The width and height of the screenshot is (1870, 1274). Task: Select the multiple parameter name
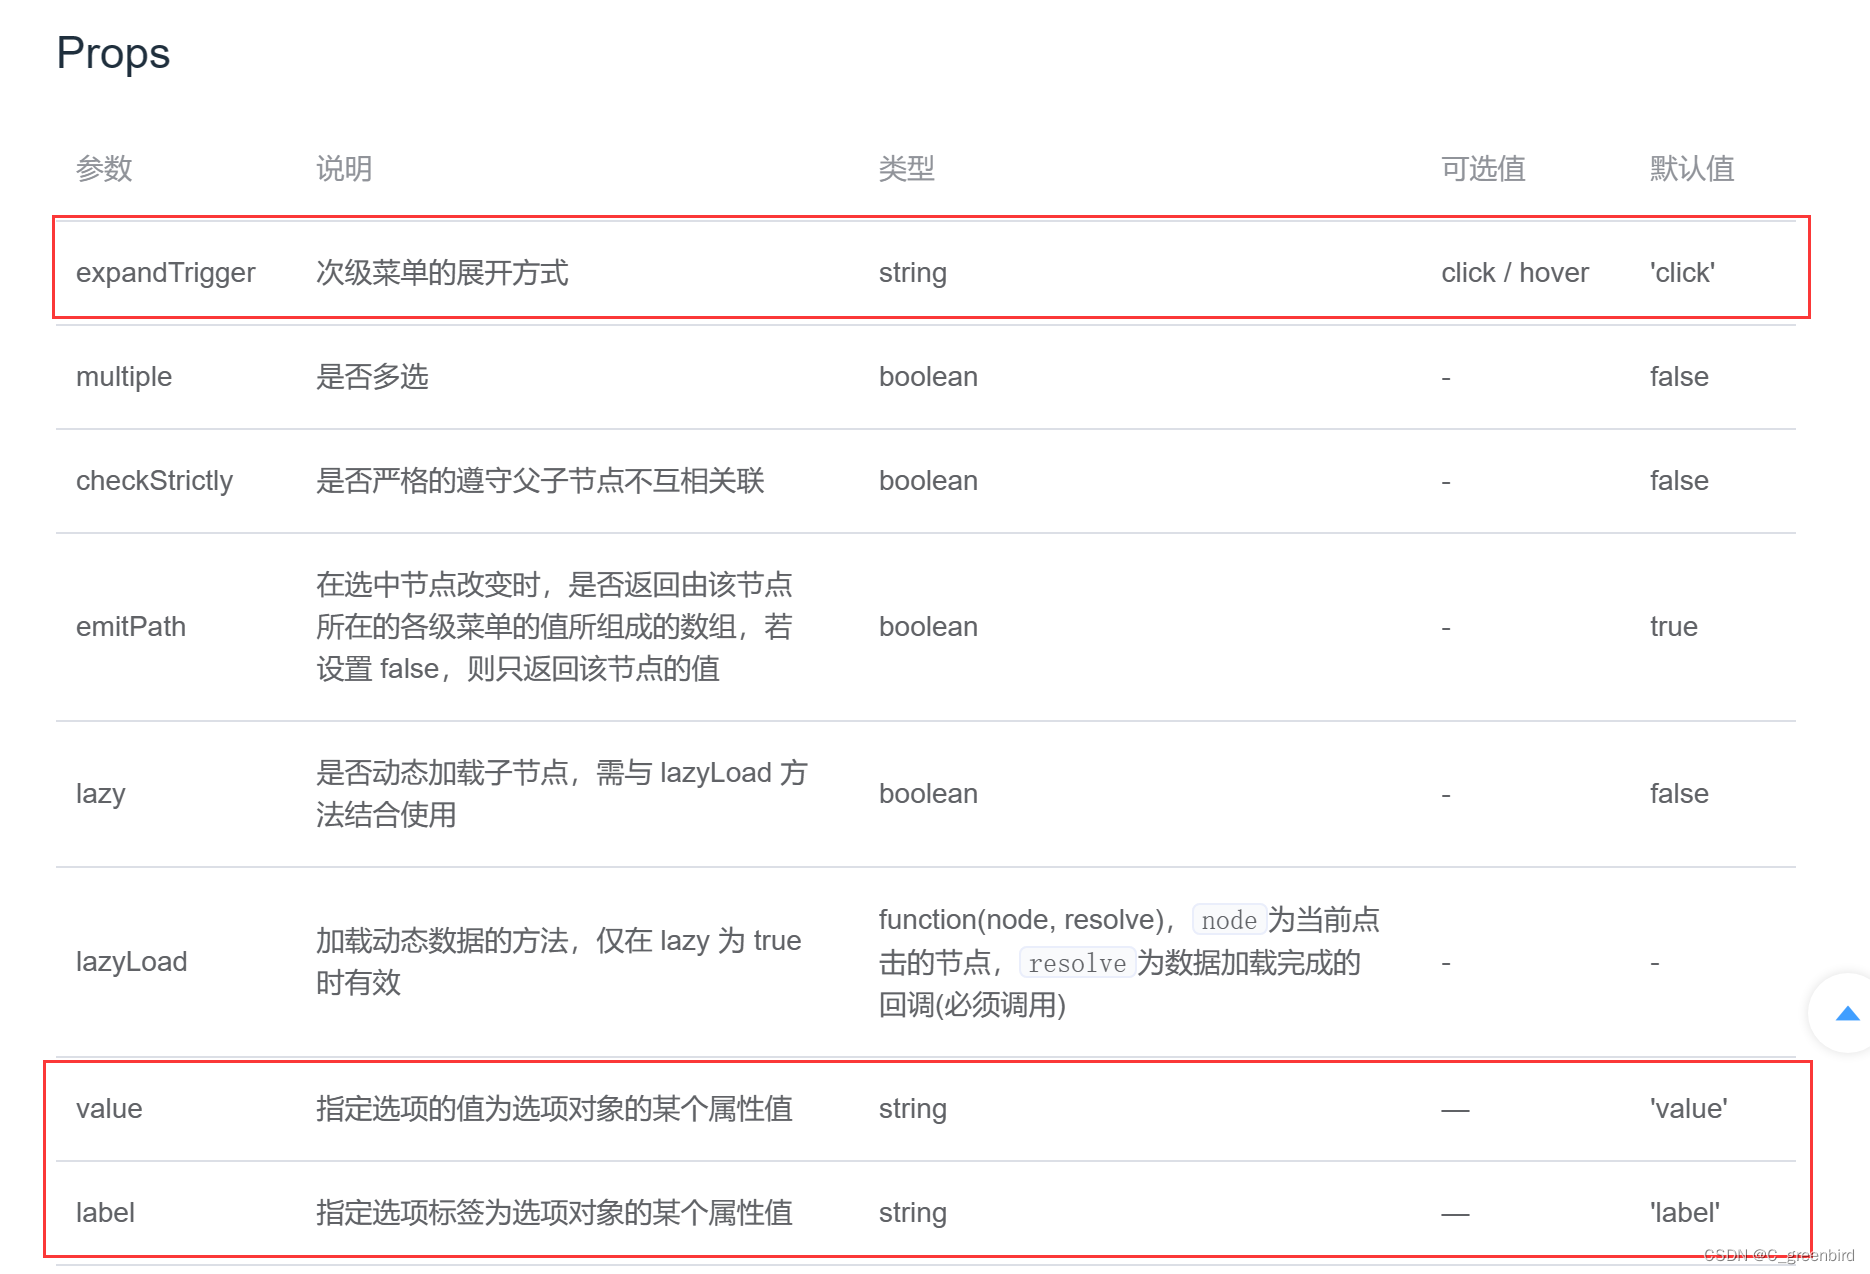point(124,377)
